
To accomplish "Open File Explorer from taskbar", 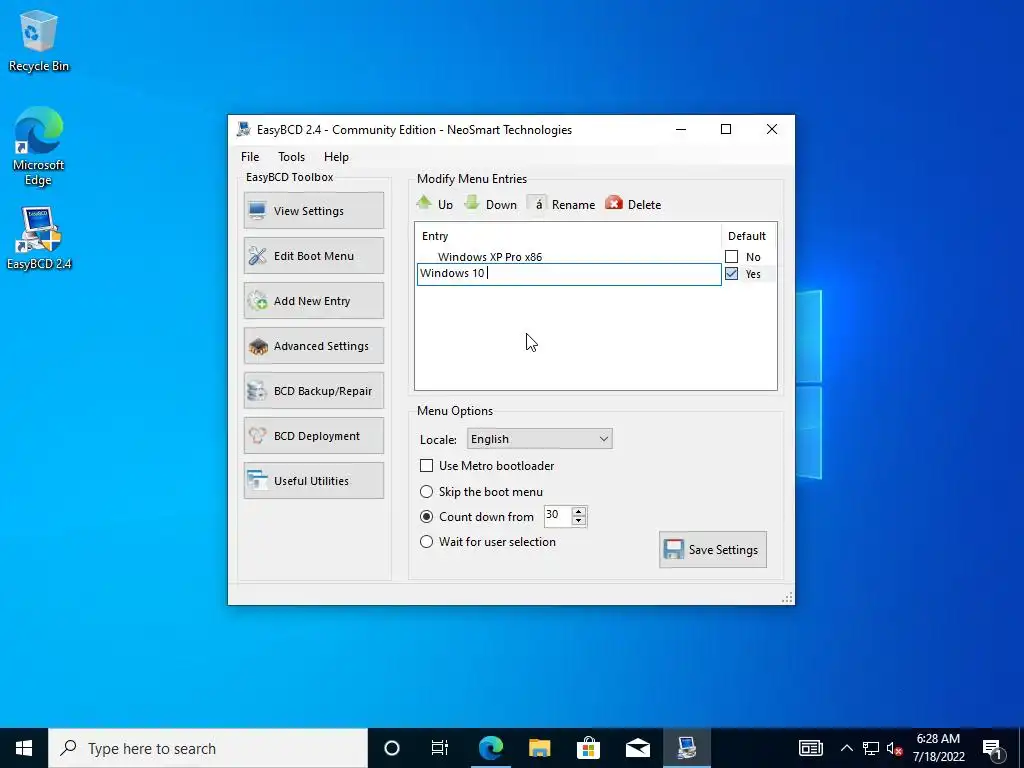I will click(x=539, y=748).
